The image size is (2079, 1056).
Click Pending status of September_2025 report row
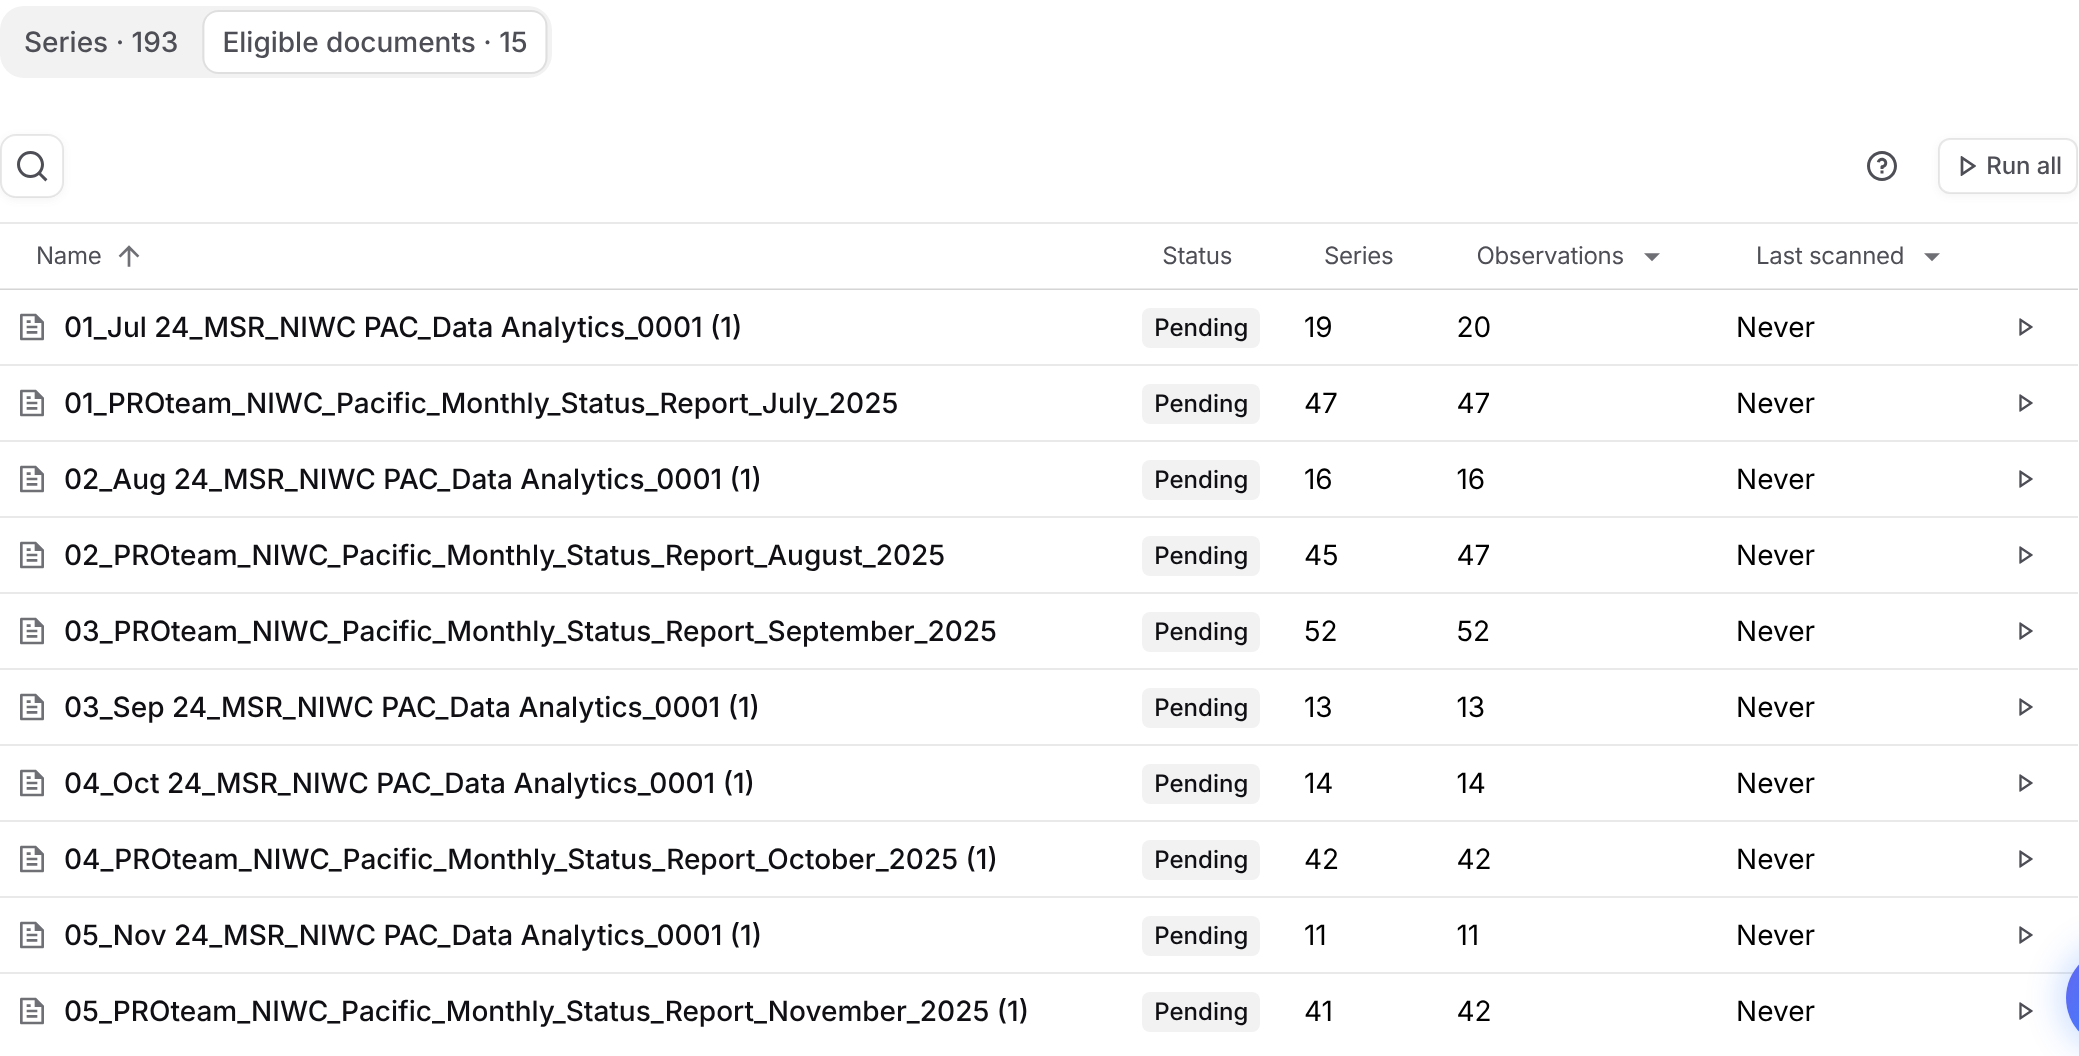(x=1201, y=631)
